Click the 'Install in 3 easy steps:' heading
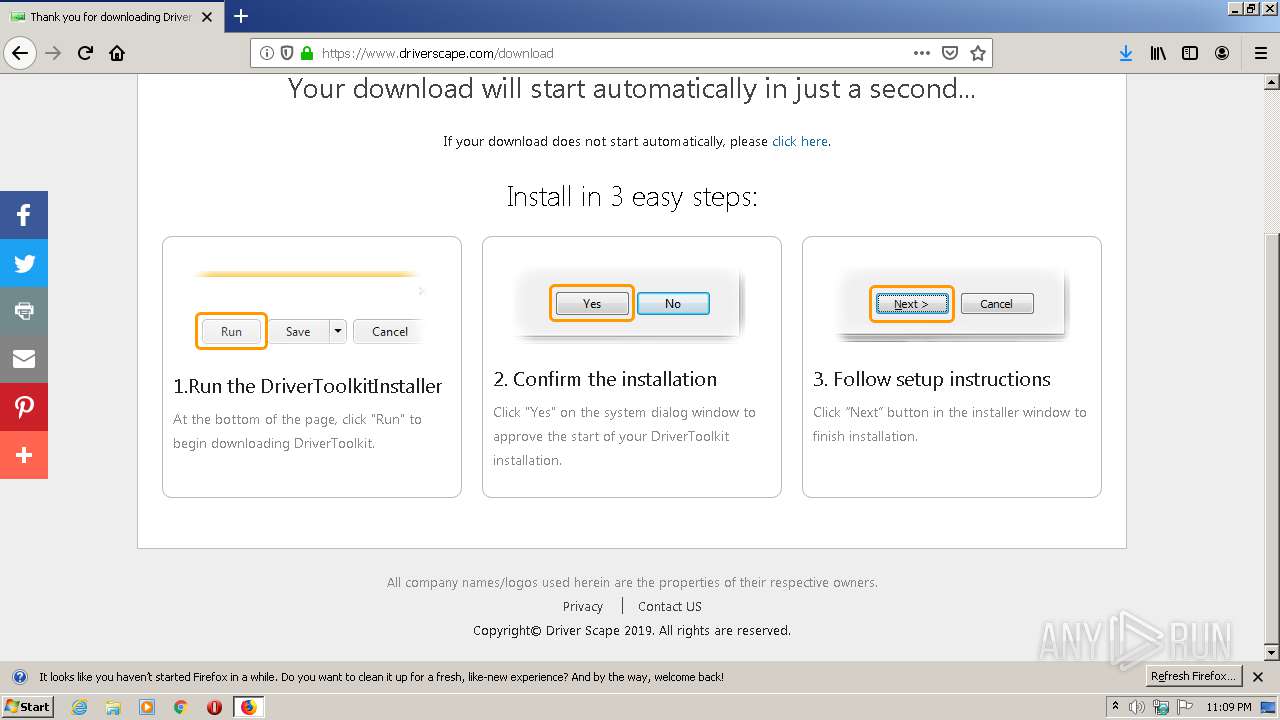The image size is (1280, 720). coord(632,197)
